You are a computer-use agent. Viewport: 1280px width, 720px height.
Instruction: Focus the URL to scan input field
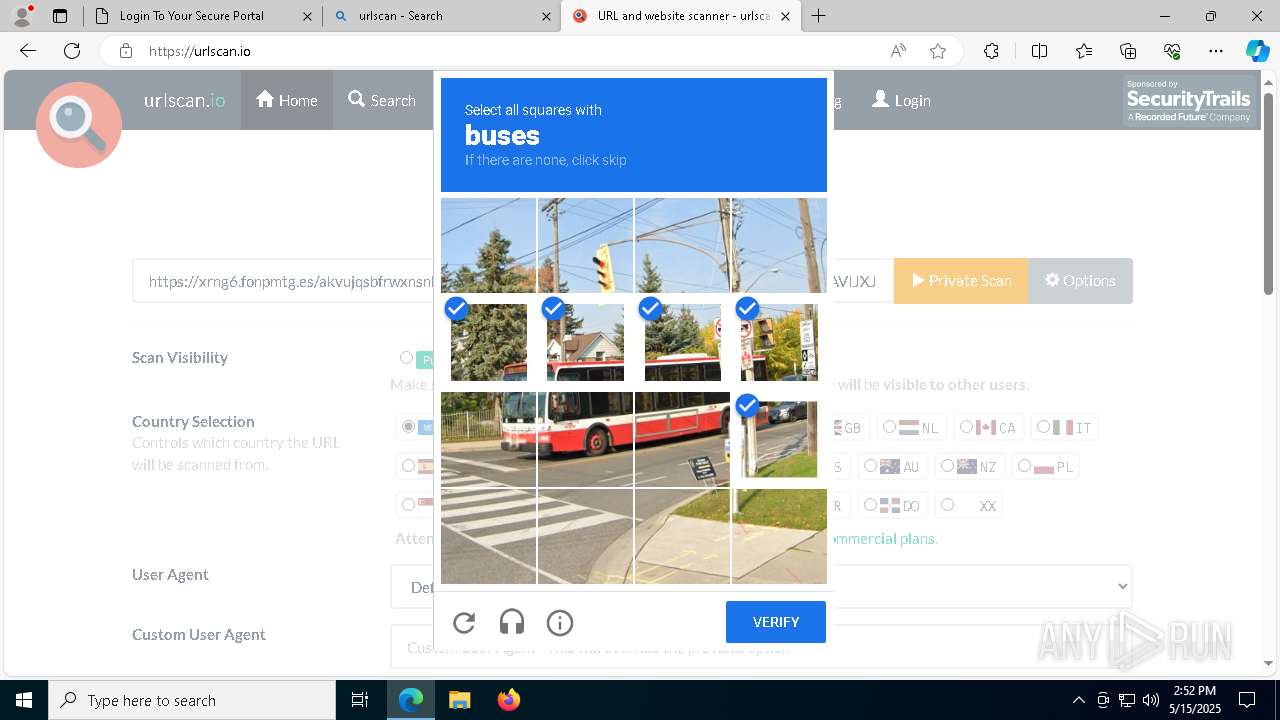click(513, 281)
